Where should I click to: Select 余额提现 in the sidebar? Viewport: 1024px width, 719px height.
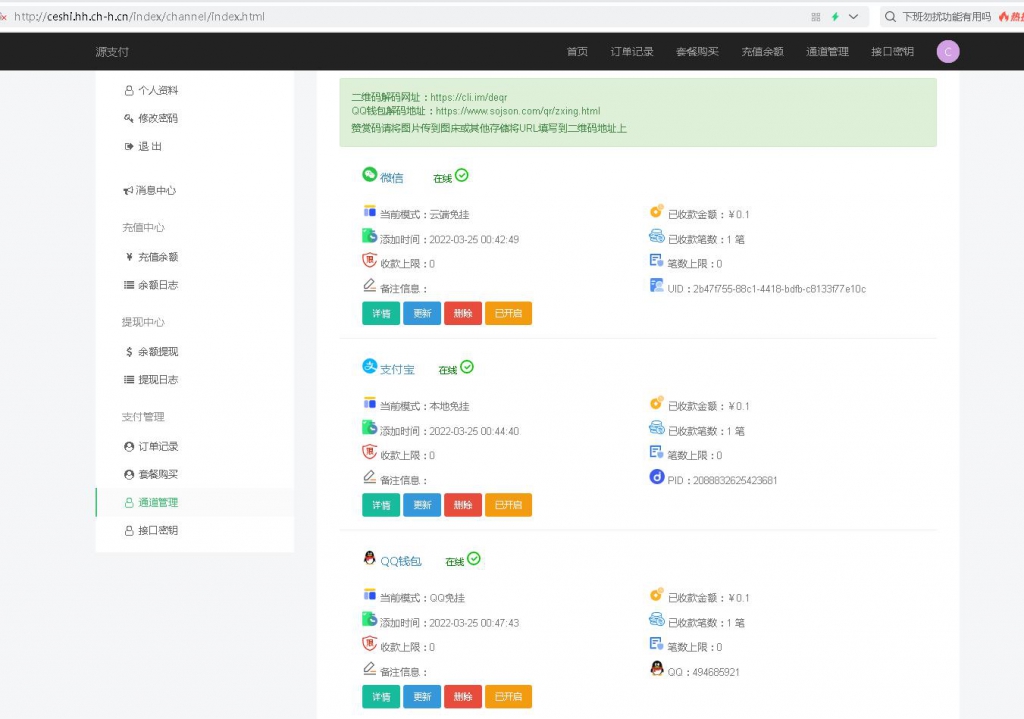coord(158,351)
